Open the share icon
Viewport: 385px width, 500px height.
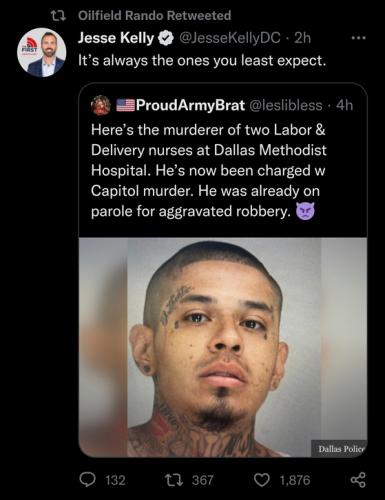click(x=358, y=480)
